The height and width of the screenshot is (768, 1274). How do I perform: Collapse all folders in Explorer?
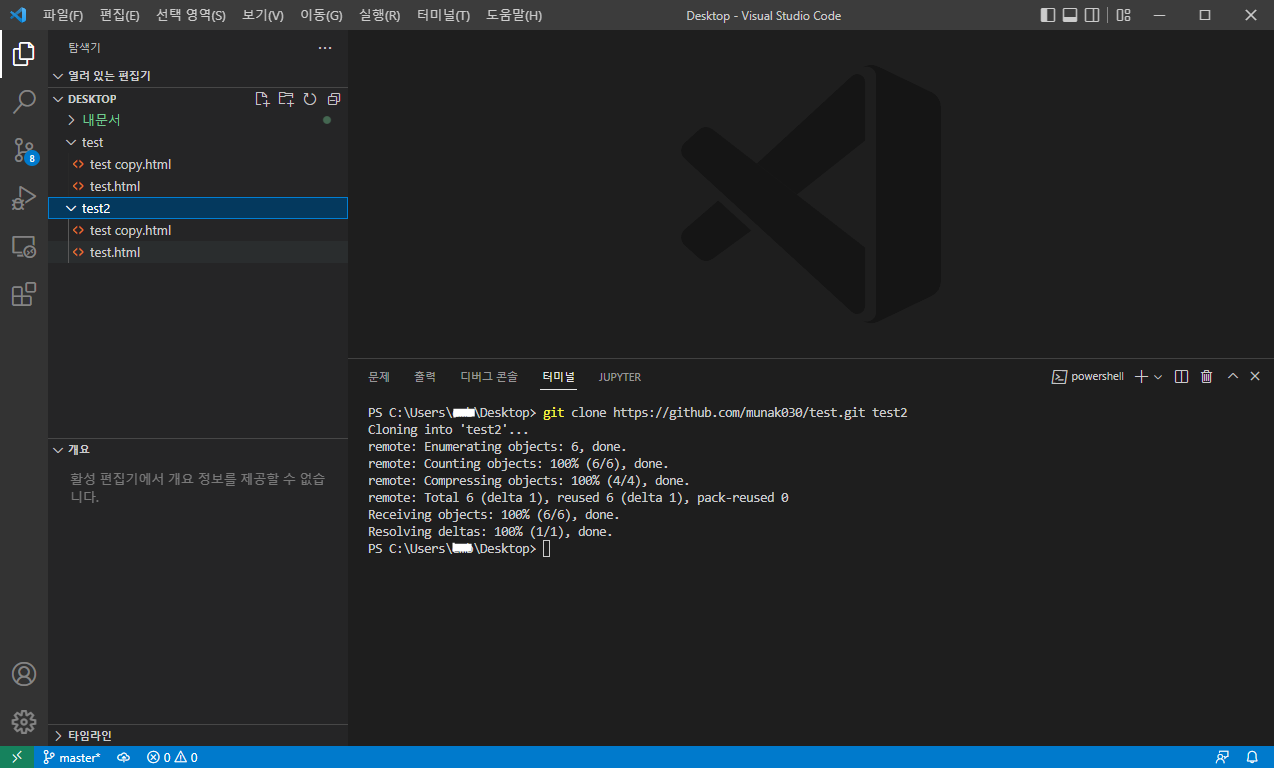pyautogui.click(x=334, y=99)
